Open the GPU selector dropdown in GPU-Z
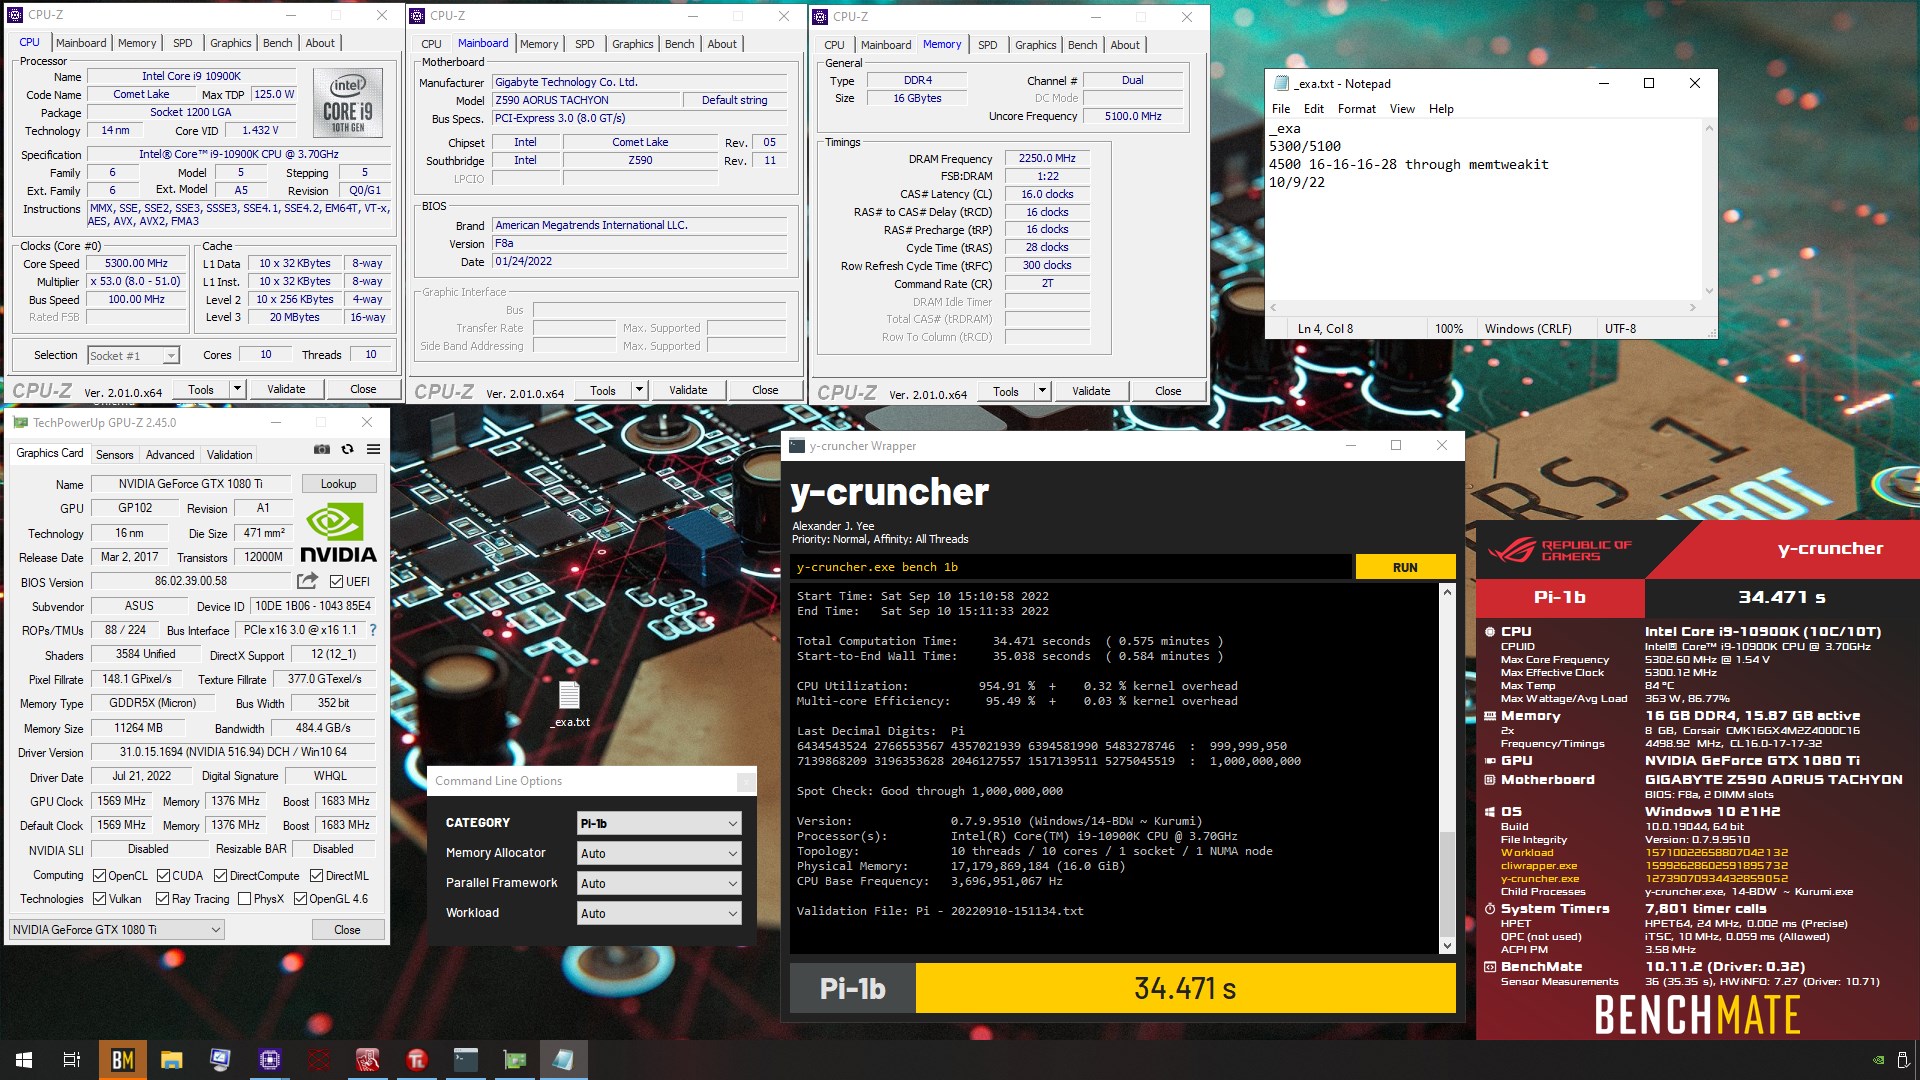This screenshot has width=1920, height=1080. (x=116, y=930)
